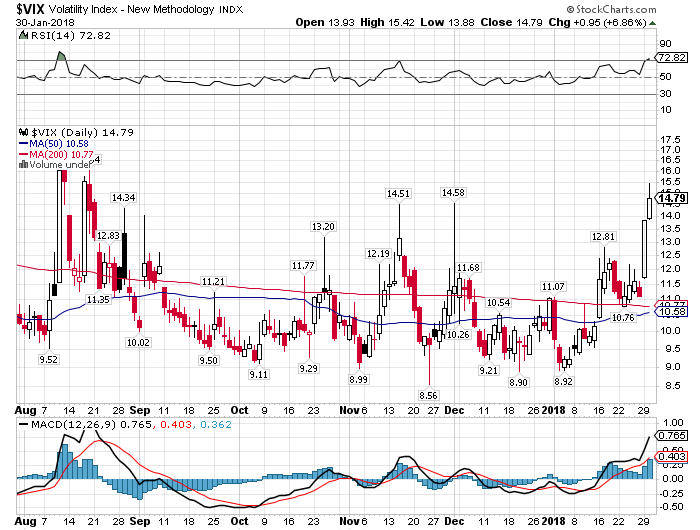Click the Close 14.79 quote value
700x530 pixels.
coord(512,22)
